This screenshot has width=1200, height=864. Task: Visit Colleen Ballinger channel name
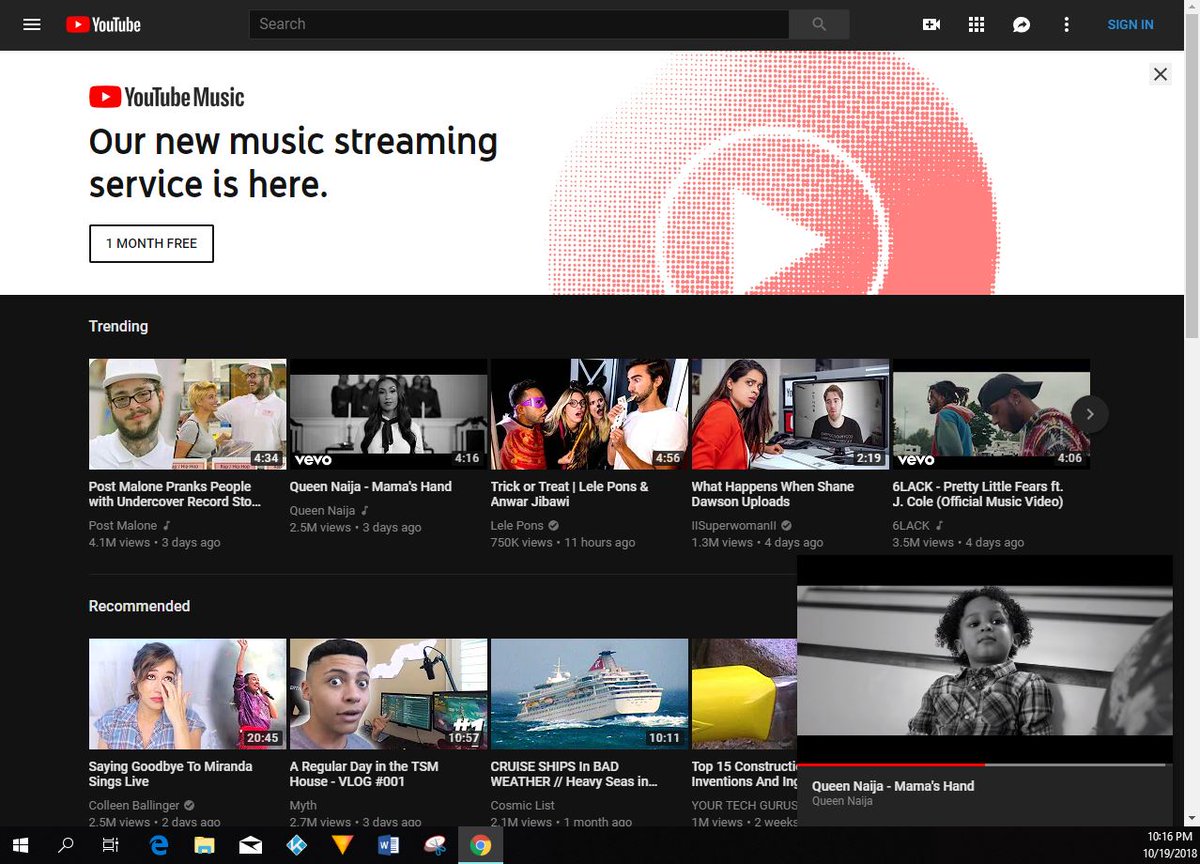(x=134, y=805)
